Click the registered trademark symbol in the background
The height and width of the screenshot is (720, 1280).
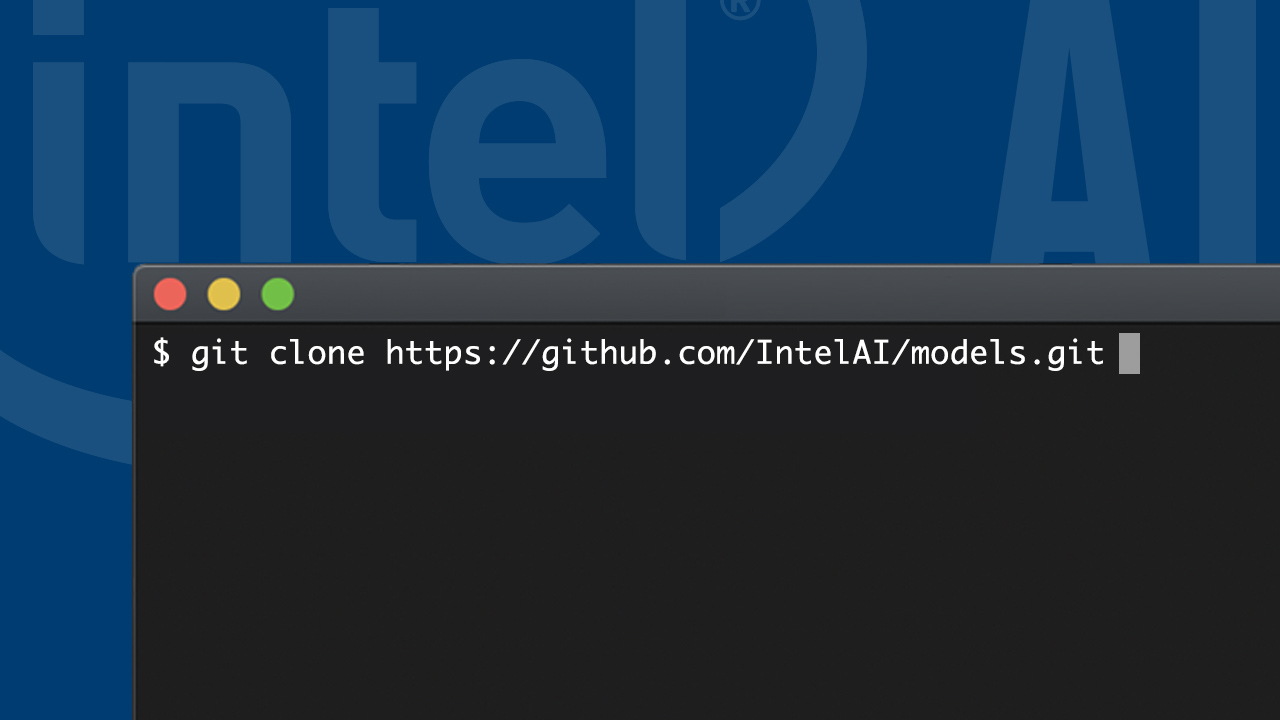[x=740, y=8]
